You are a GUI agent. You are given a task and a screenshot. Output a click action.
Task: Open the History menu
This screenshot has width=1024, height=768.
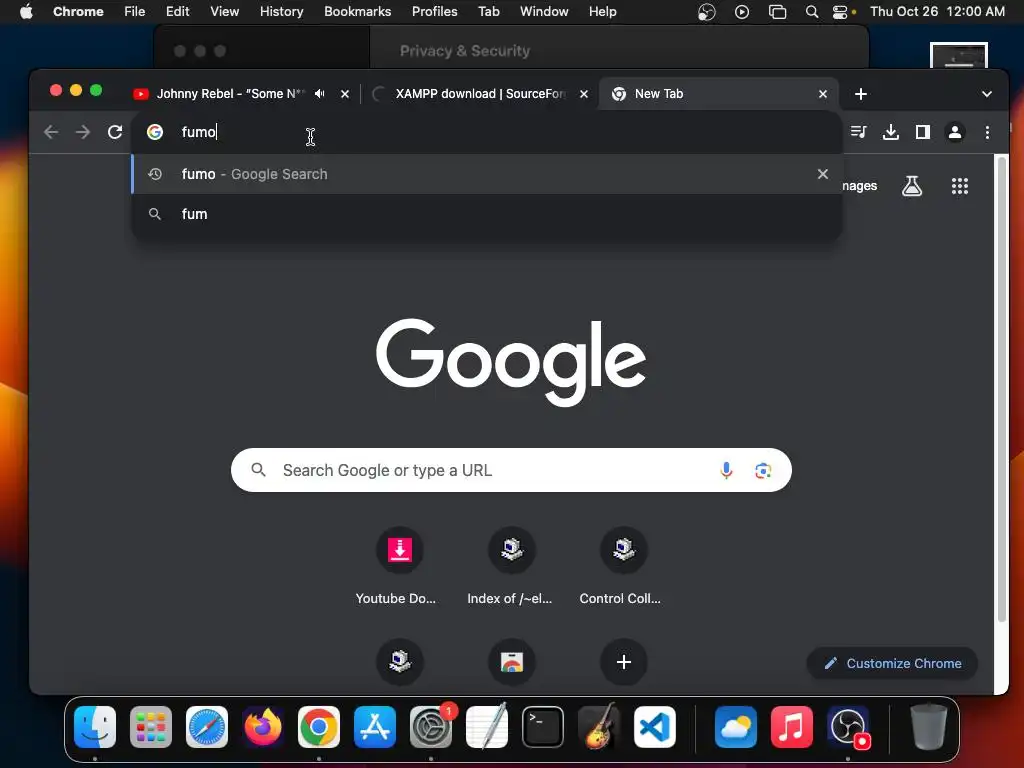pos(281,12)
